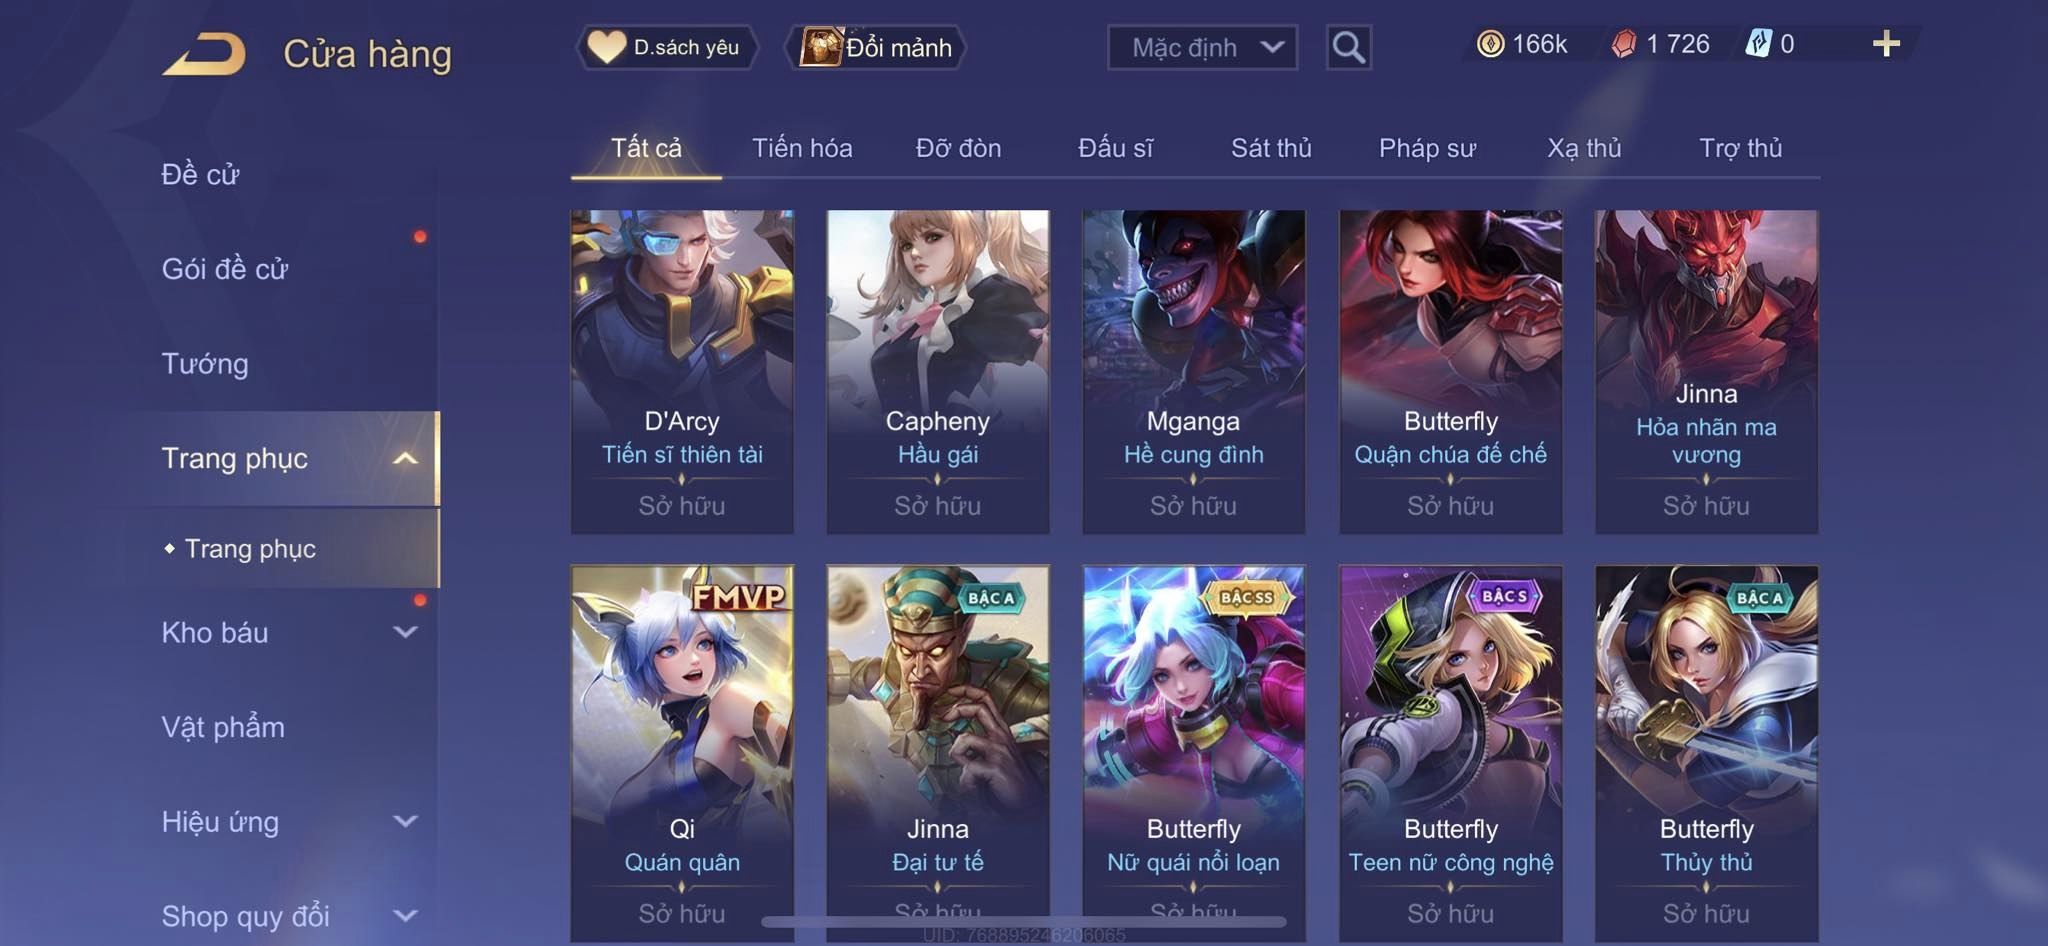Tap the blue voucher currency icon

[x=1759, y=44]
